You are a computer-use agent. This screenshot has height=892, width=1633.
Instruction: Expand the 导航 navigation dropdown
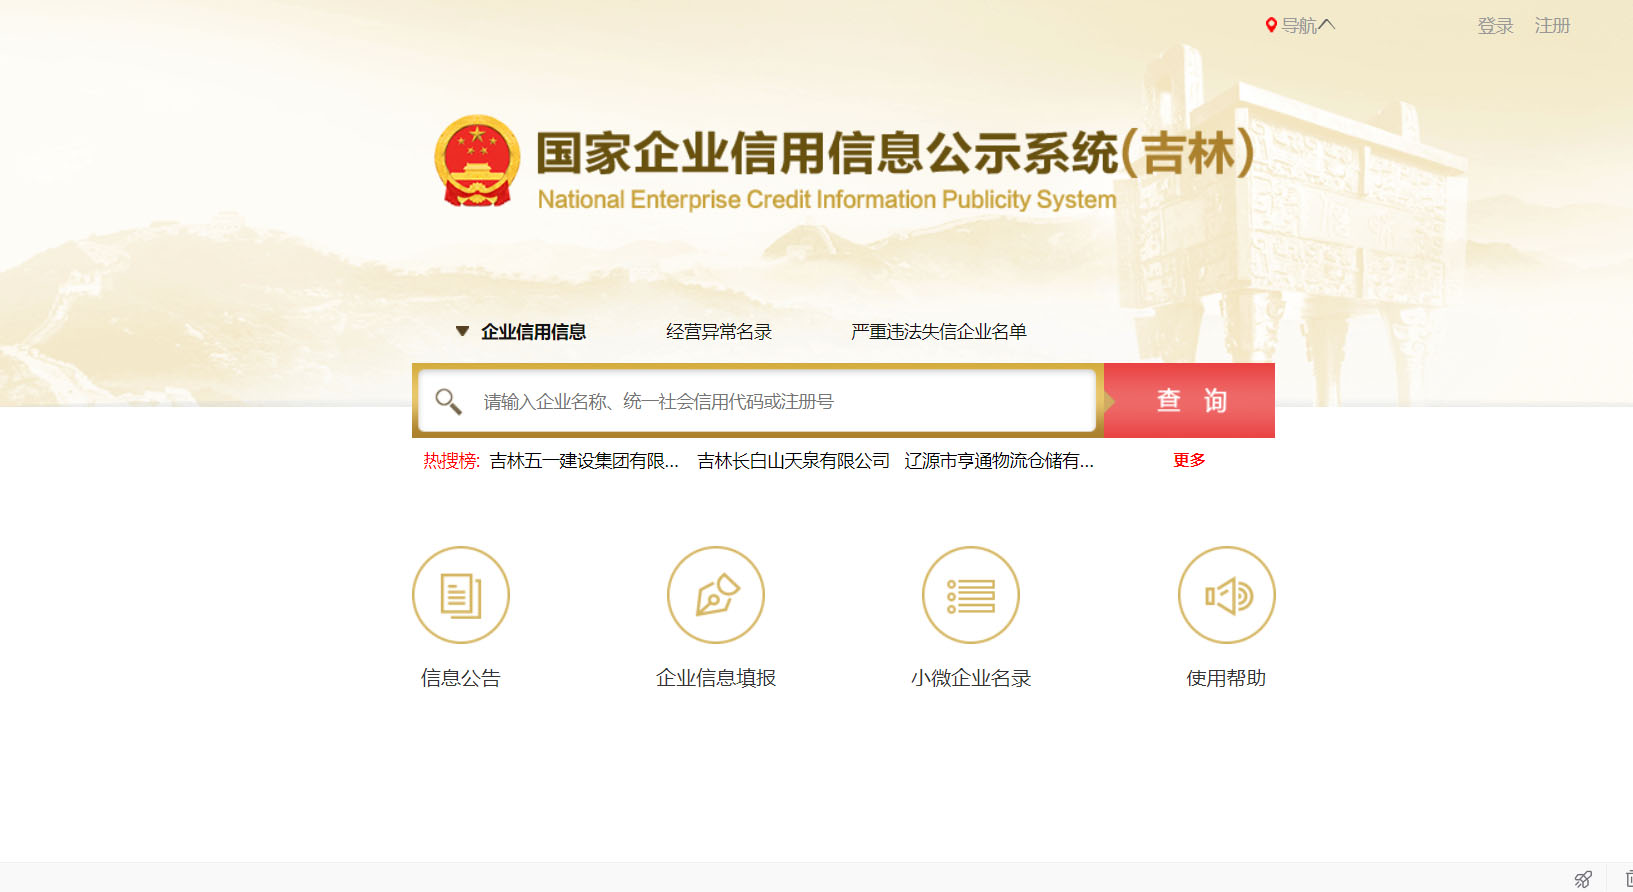[1308, 25]
